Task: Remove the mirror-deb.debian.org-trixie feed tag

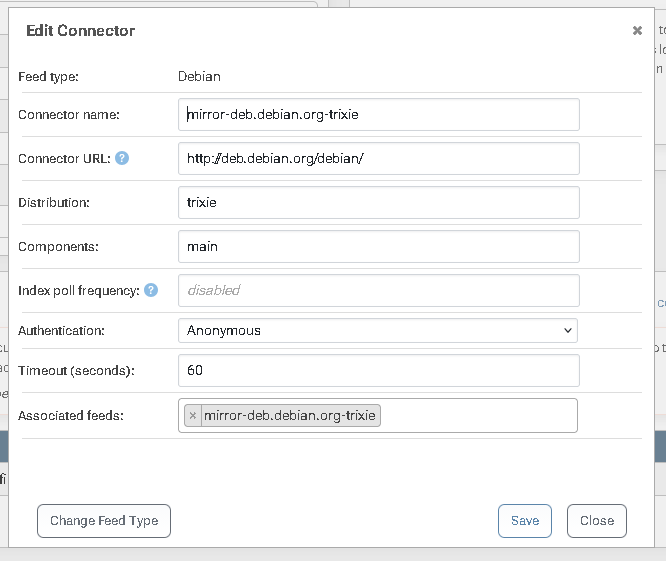Action: click(x=193, y=415)
